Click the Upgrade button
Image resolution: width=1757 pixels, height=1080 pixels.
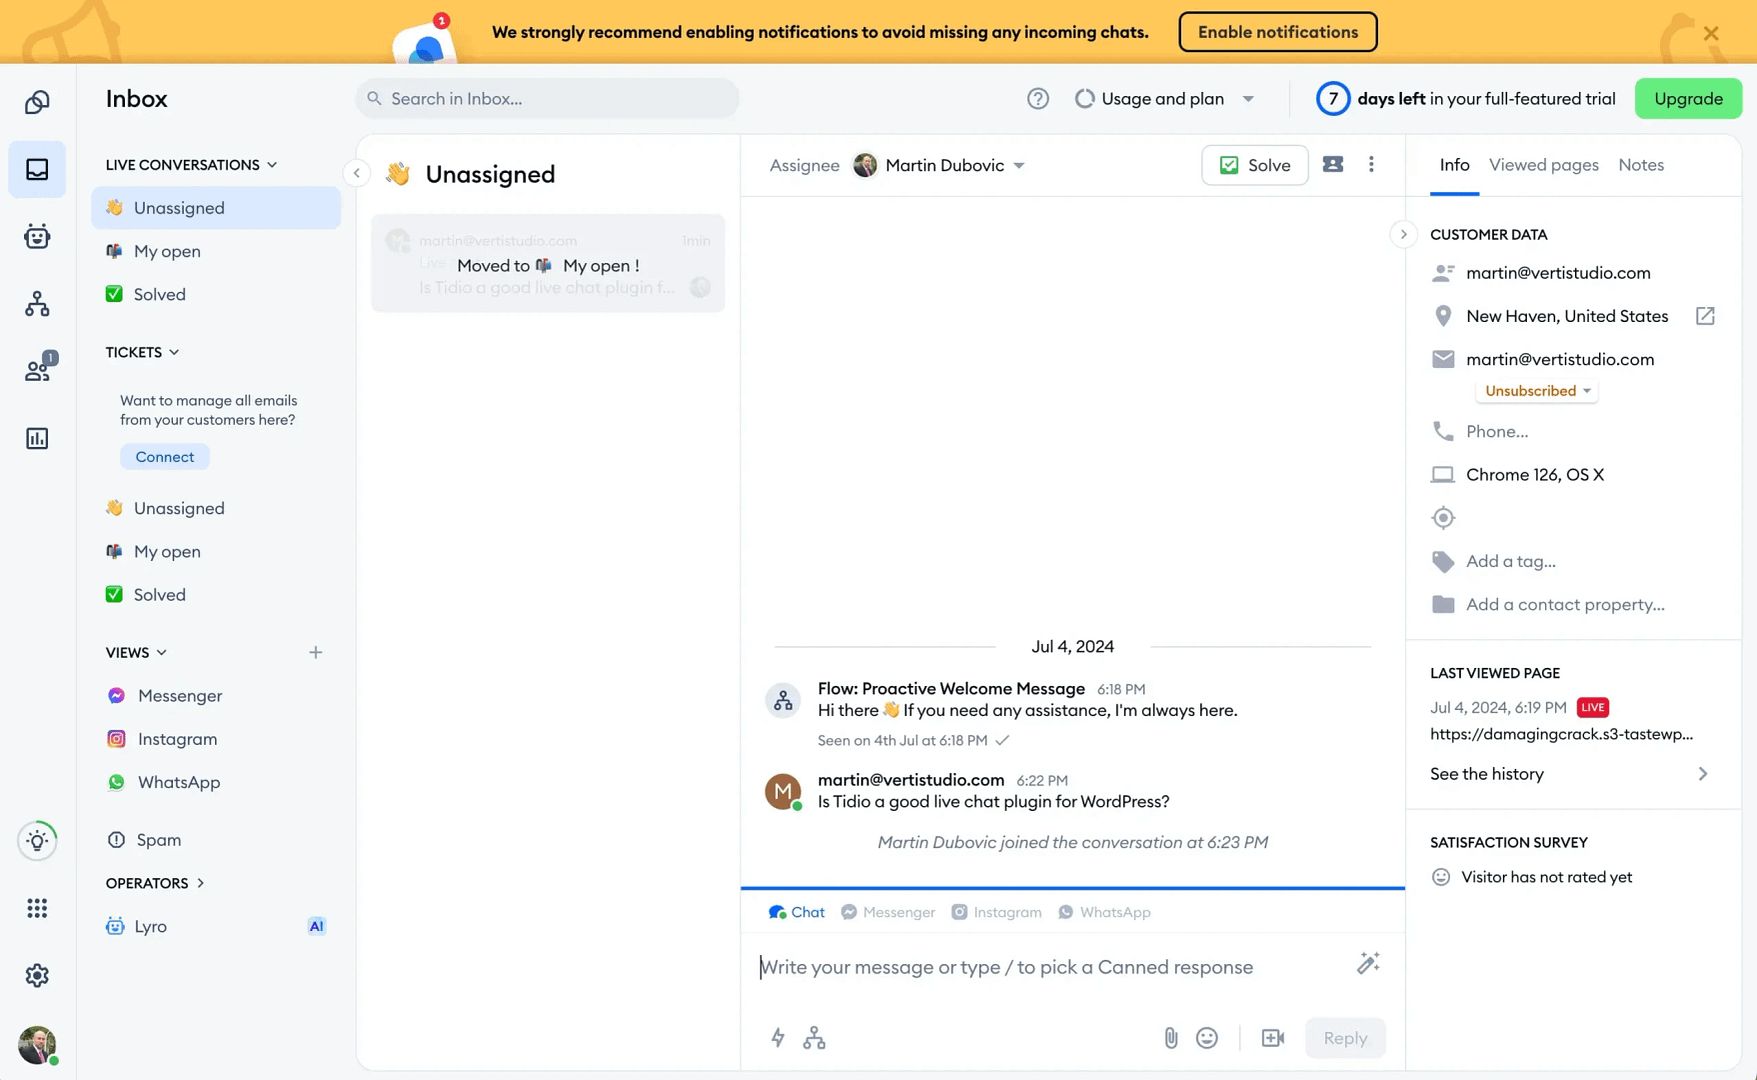tap(1688, 98)
